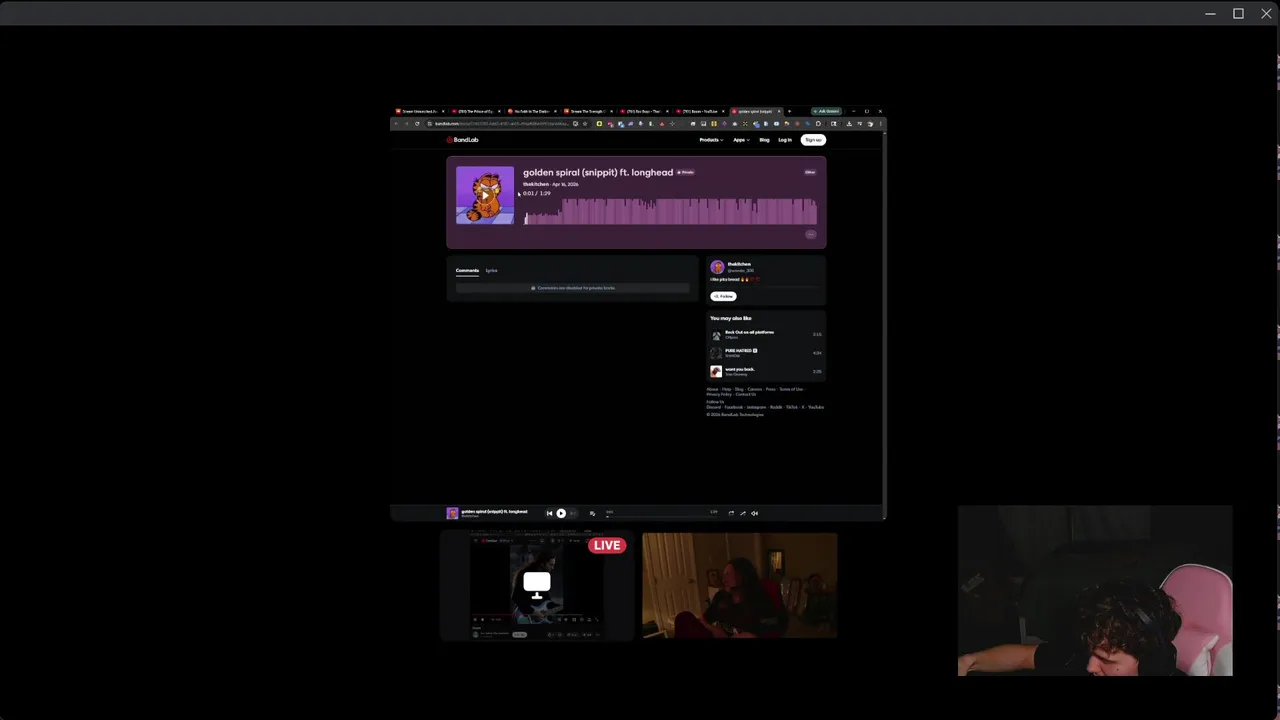Switch to the Comments tab
This screenshot has width=1280, height=720.
point(467,270)
